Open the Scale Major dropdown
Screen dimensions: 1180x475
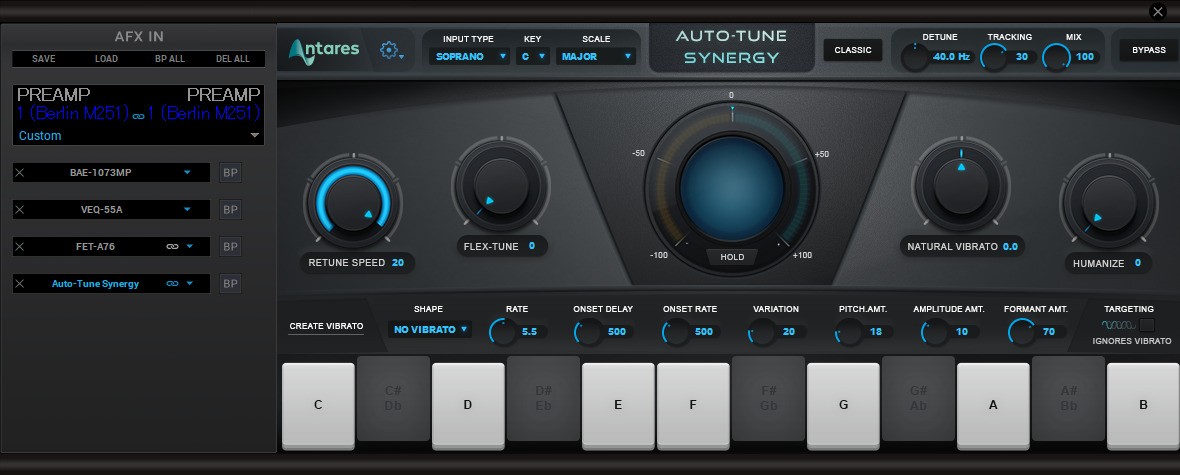point(596,56)
